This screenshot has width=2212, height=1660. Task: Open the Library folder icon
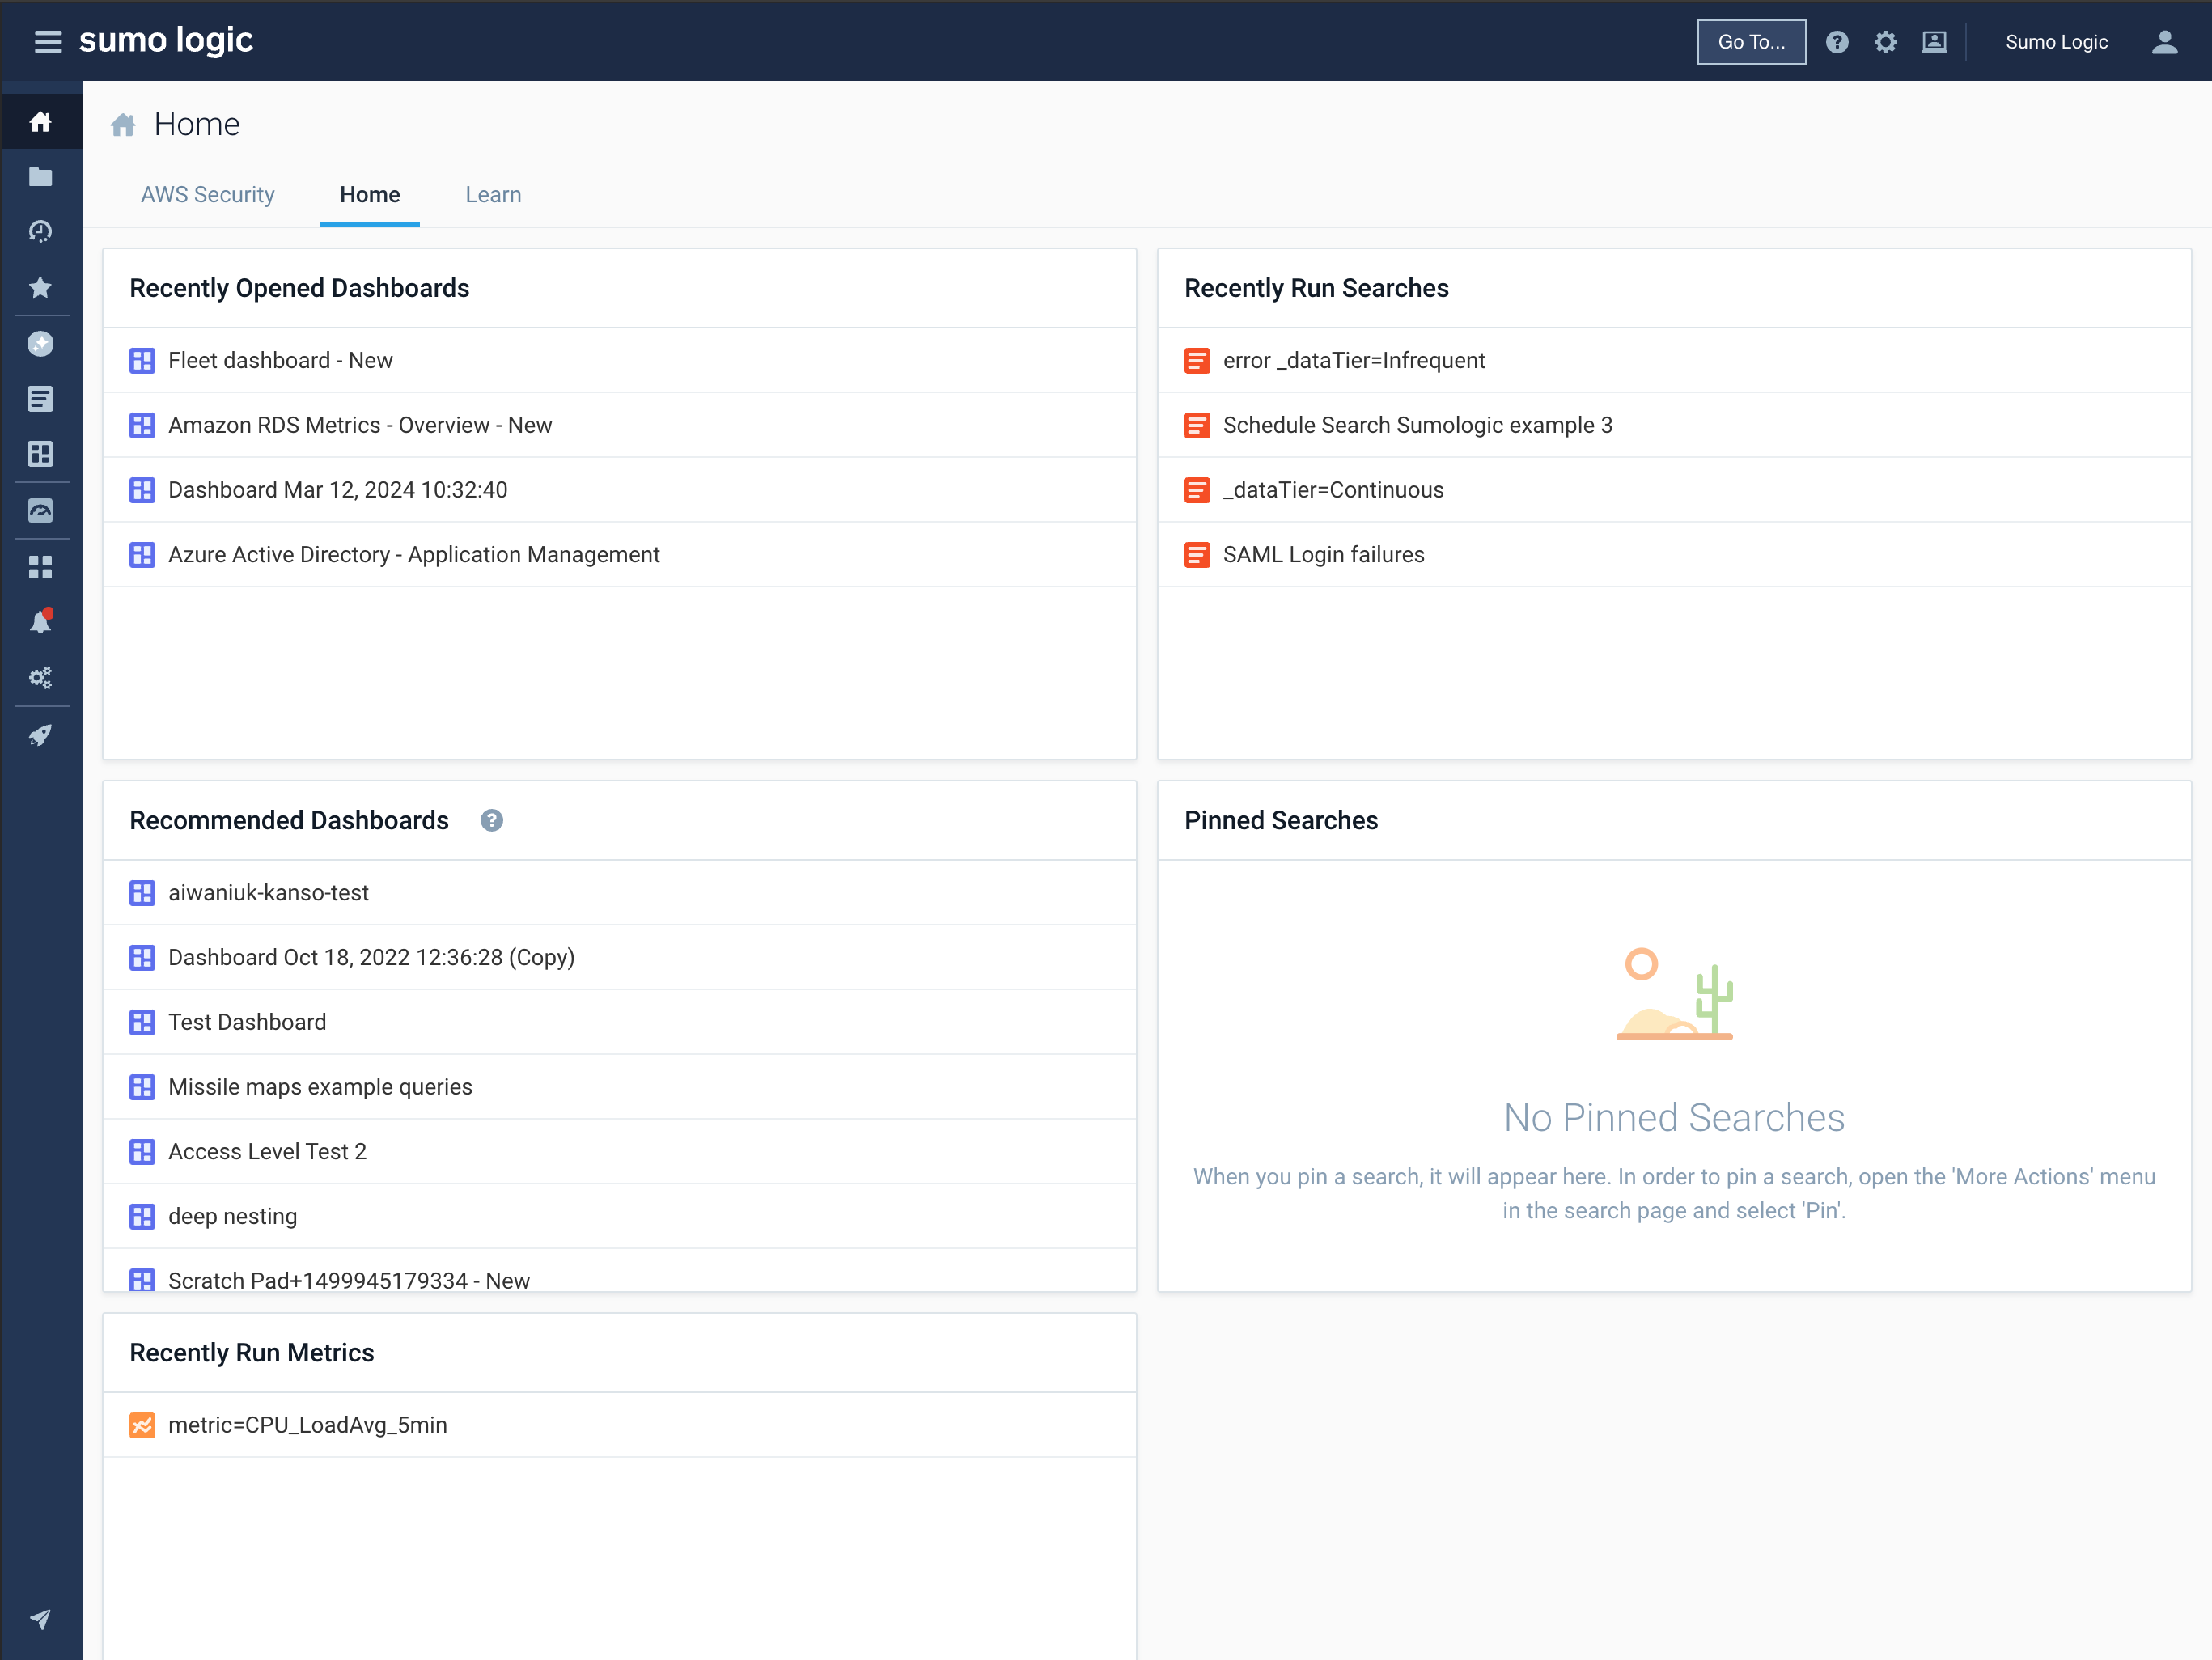41,176
